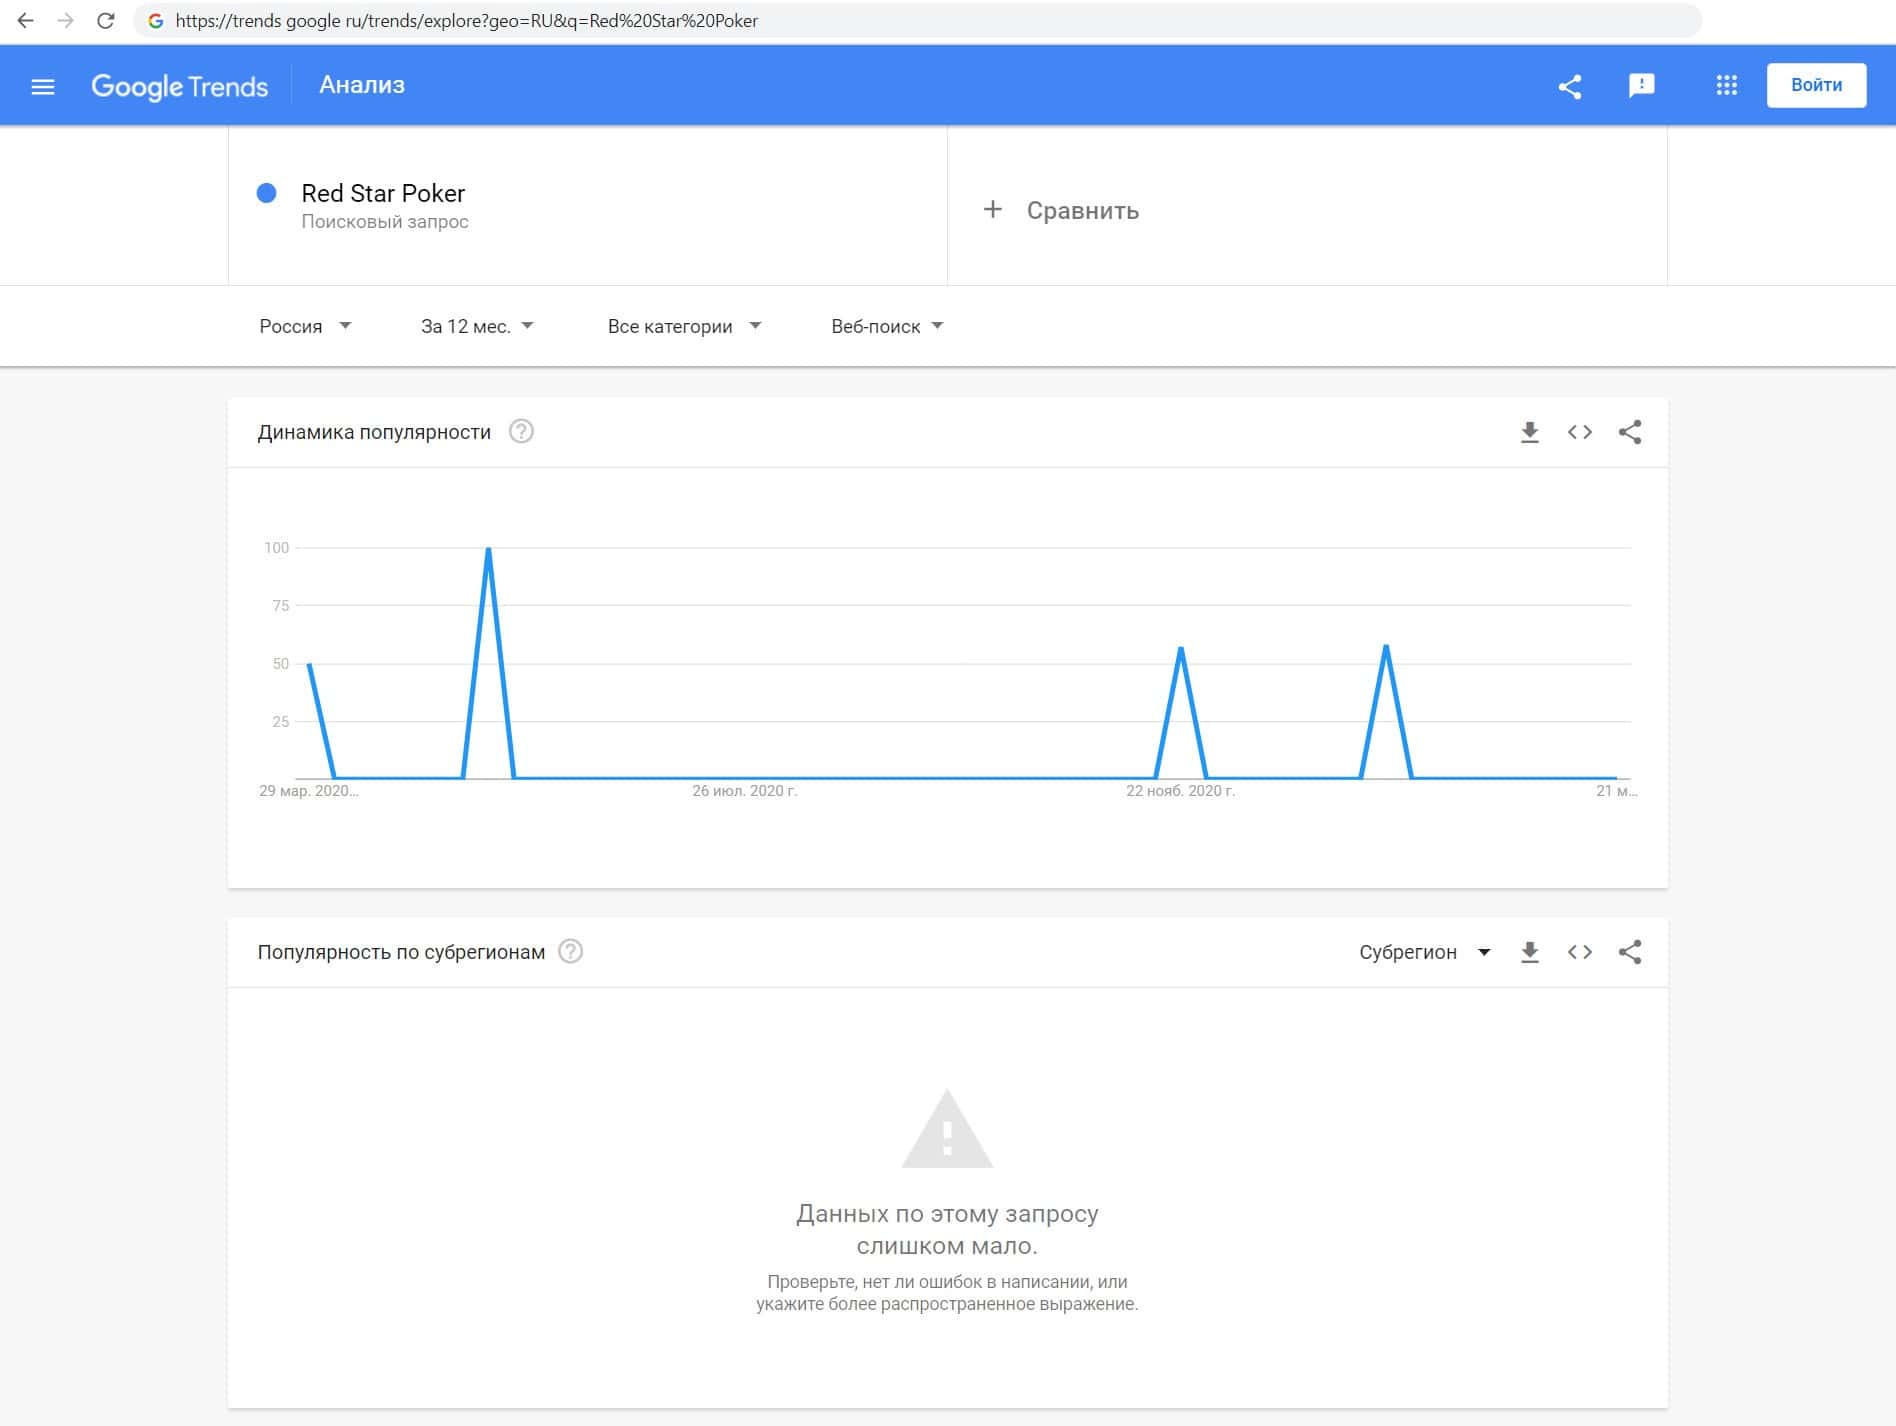Get embed code for subregion popularity card

pos(1580,952)
